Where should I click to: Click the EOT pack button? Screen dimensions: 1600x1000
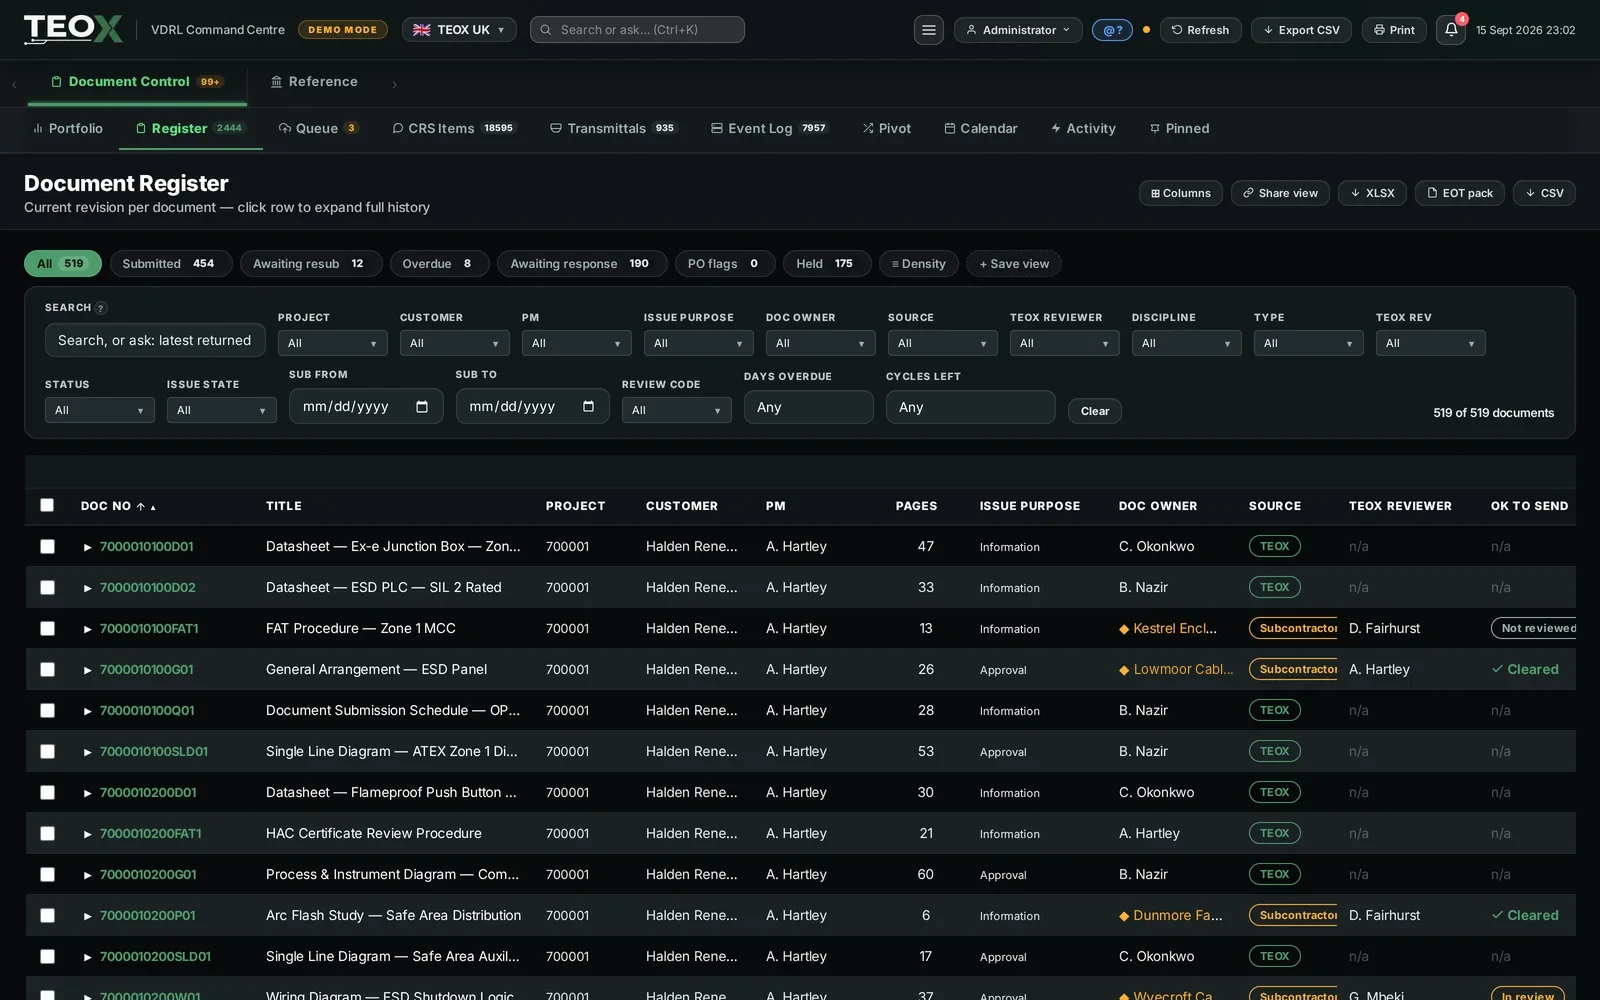tap(1460, 193)
